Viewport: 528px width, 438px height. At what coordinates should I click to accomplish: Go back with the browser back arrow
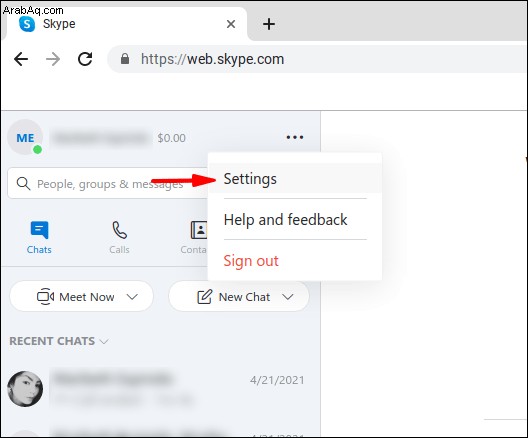tap(21, 59)
